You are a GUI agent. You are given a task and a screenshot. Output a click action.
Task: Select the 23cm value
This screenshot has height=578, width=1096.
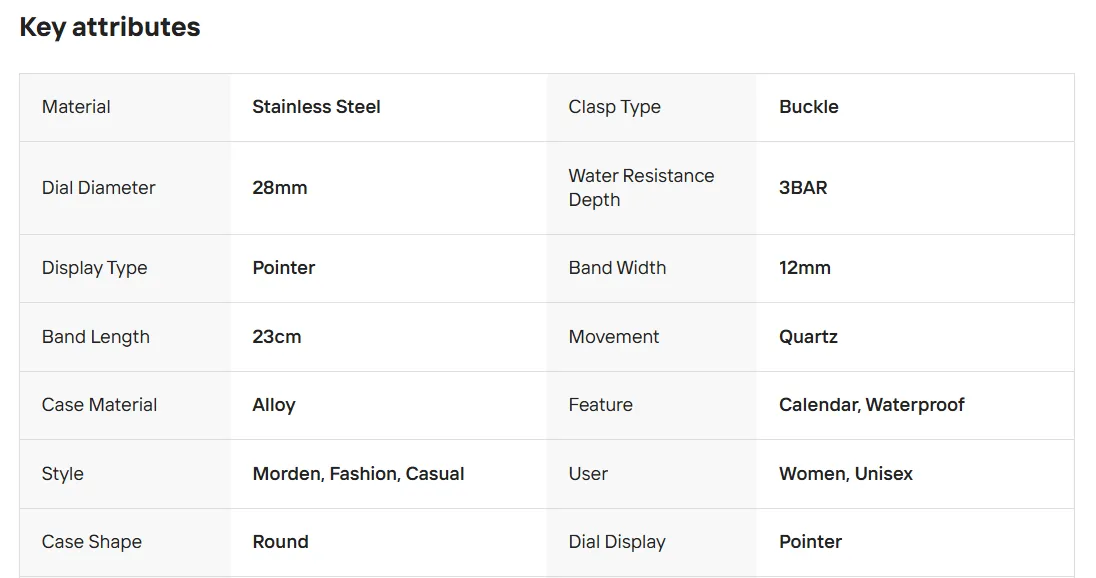276,337
